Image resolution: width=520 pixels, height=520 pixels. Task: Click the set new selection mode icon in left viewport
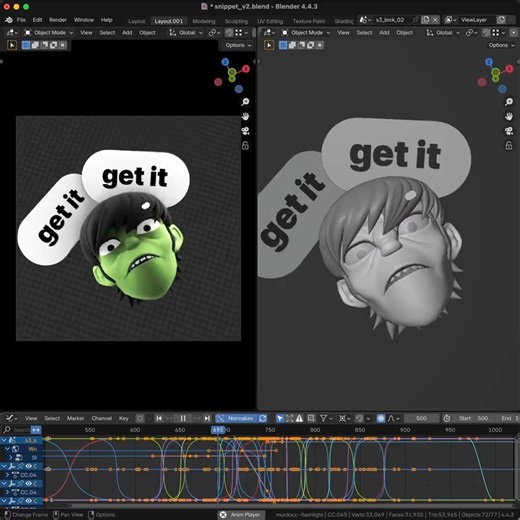point(26,45)
